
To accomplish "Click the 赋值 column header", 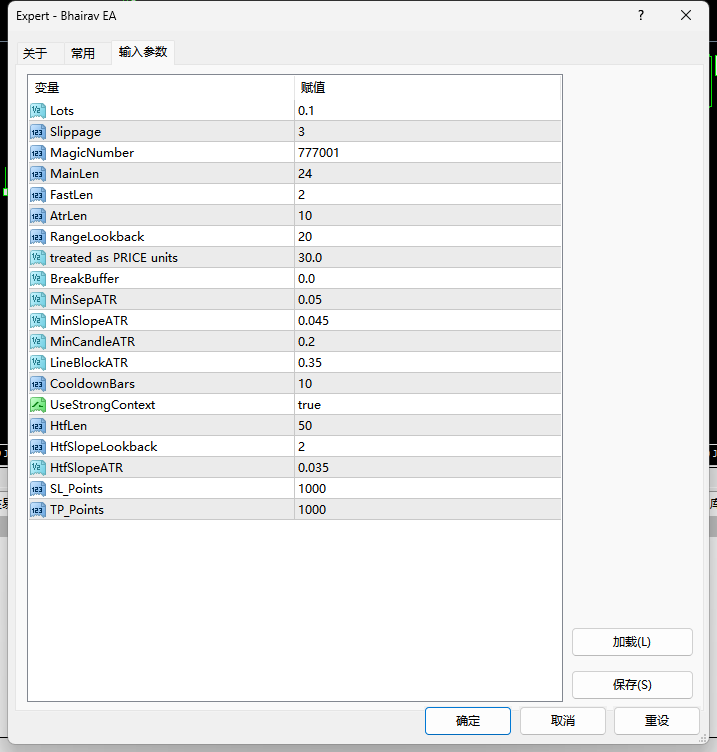I will (x=427, y=88).
